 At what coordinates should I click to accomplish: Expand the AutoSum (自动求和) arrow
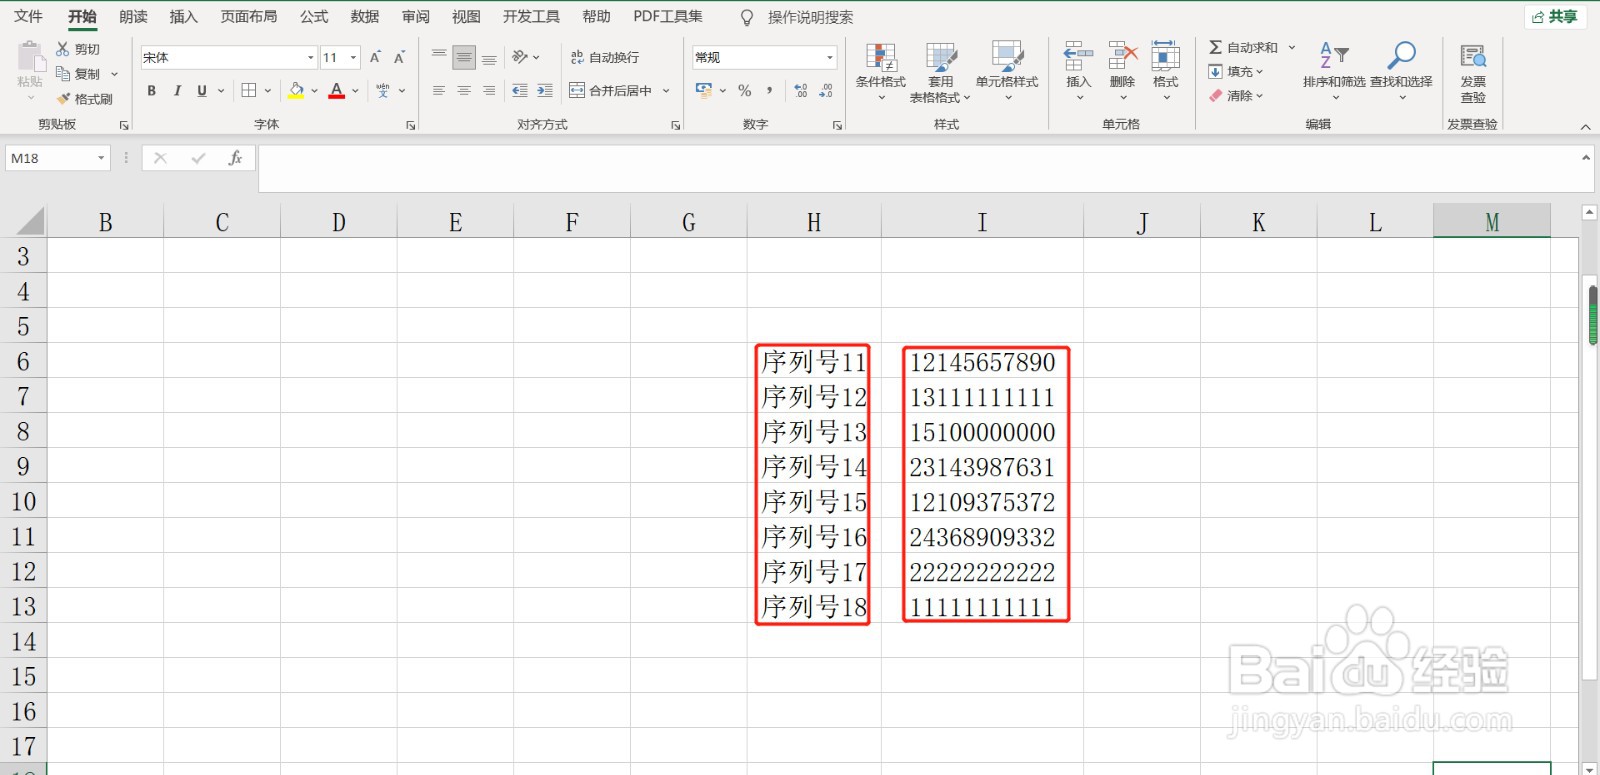[x=1292, y=47]
